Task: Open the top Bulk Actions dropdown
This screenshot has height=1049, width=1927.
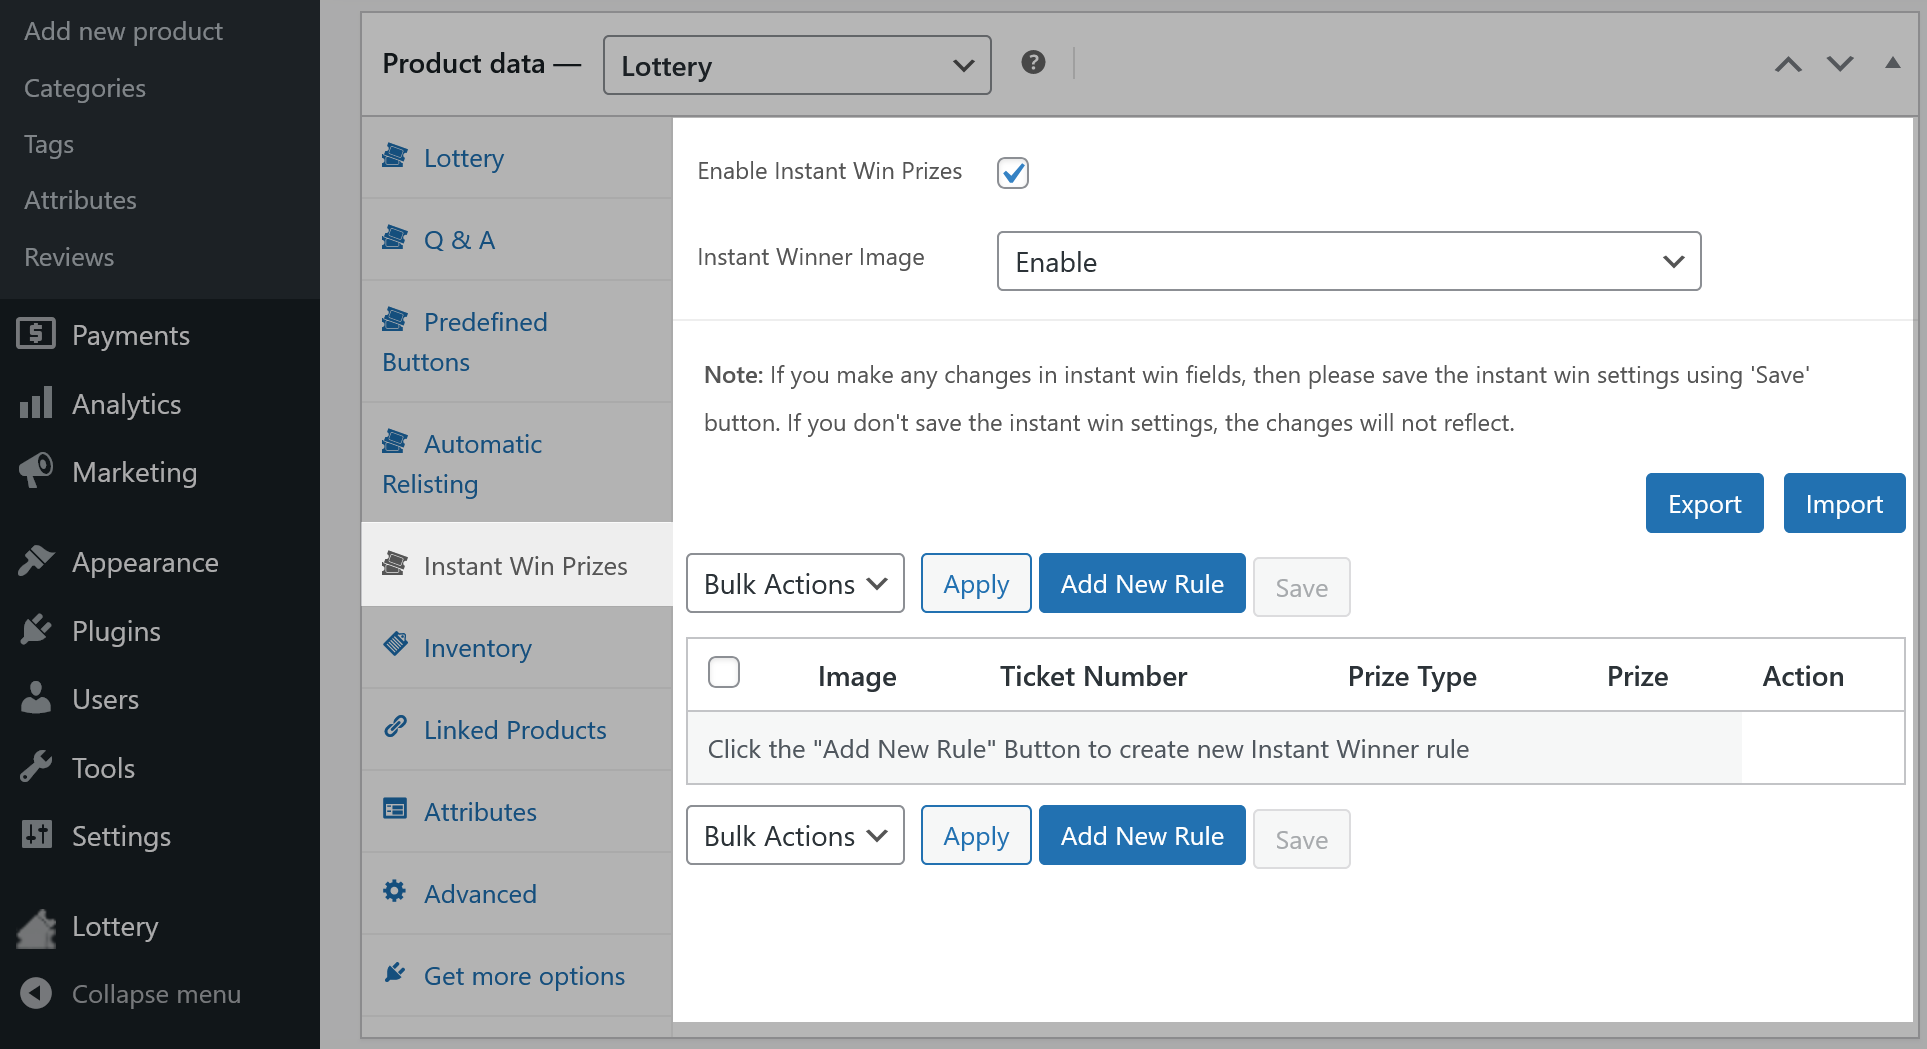Action: click(x=795, y=584)
